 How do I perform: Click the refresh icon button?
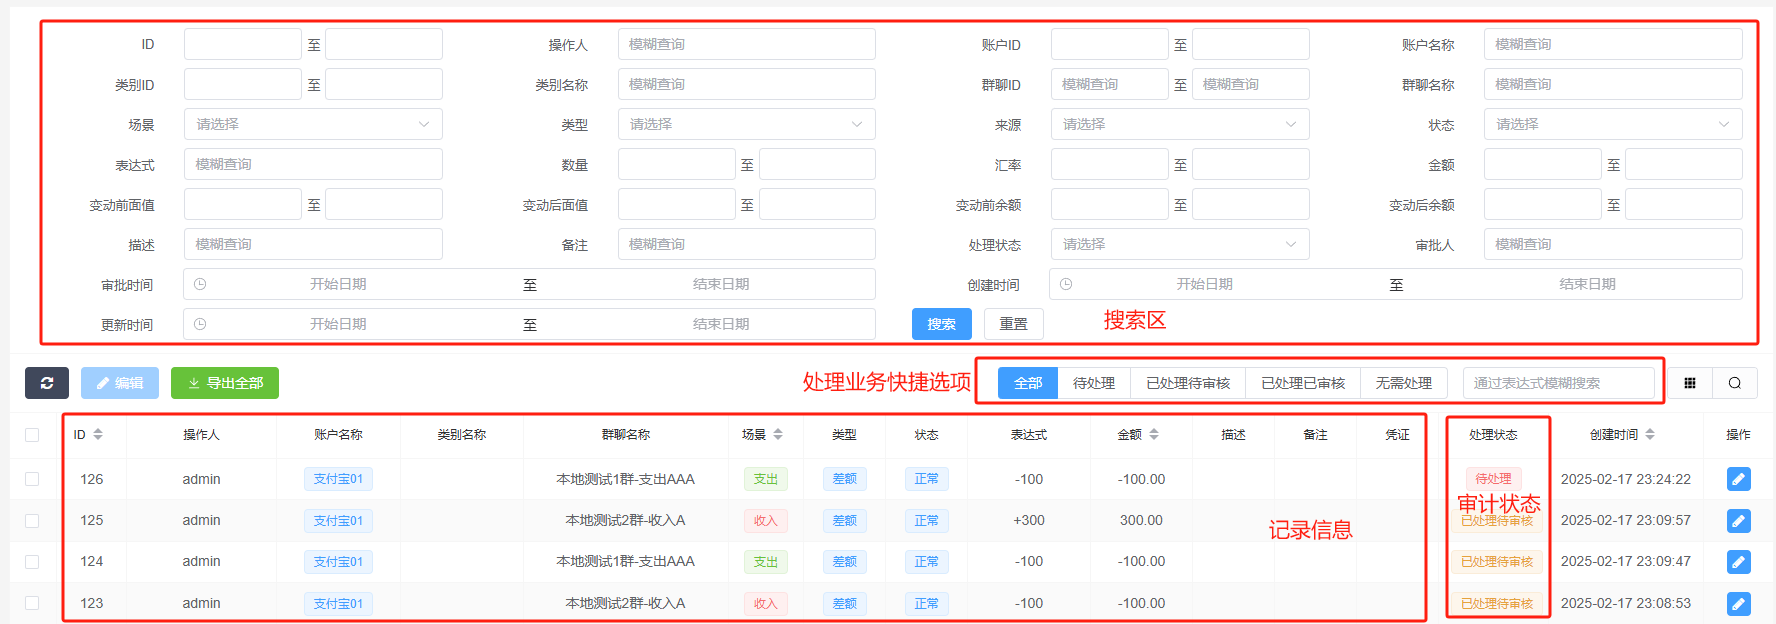tap(47, 383)
